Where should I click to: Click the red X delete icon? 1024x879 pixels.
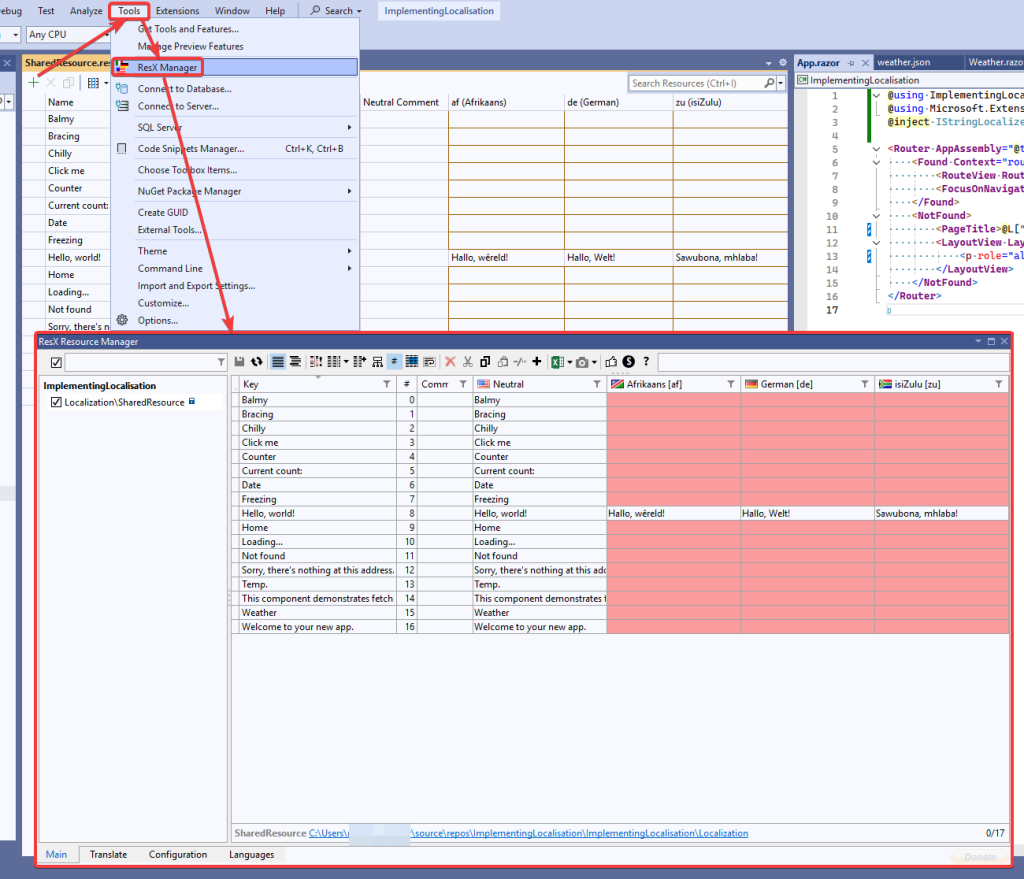pos(450,362)
